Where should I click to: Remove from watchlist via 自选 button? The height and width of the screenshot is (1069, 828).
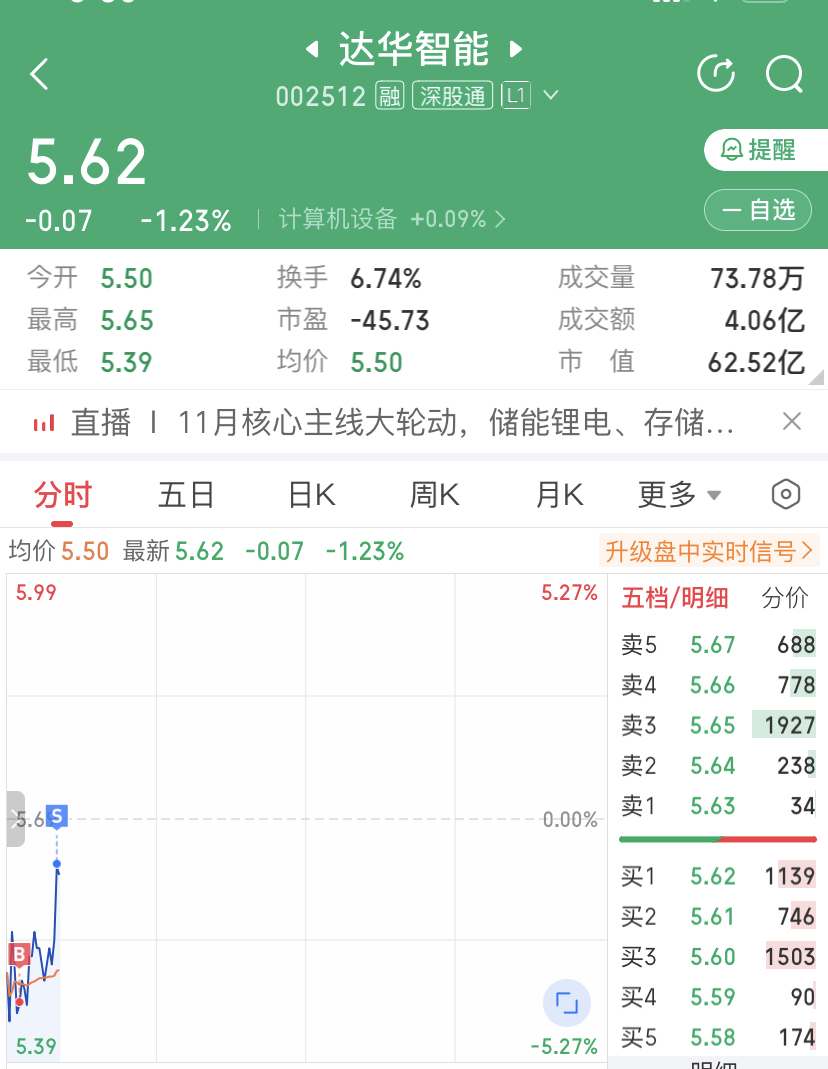[x=758, y=210]
